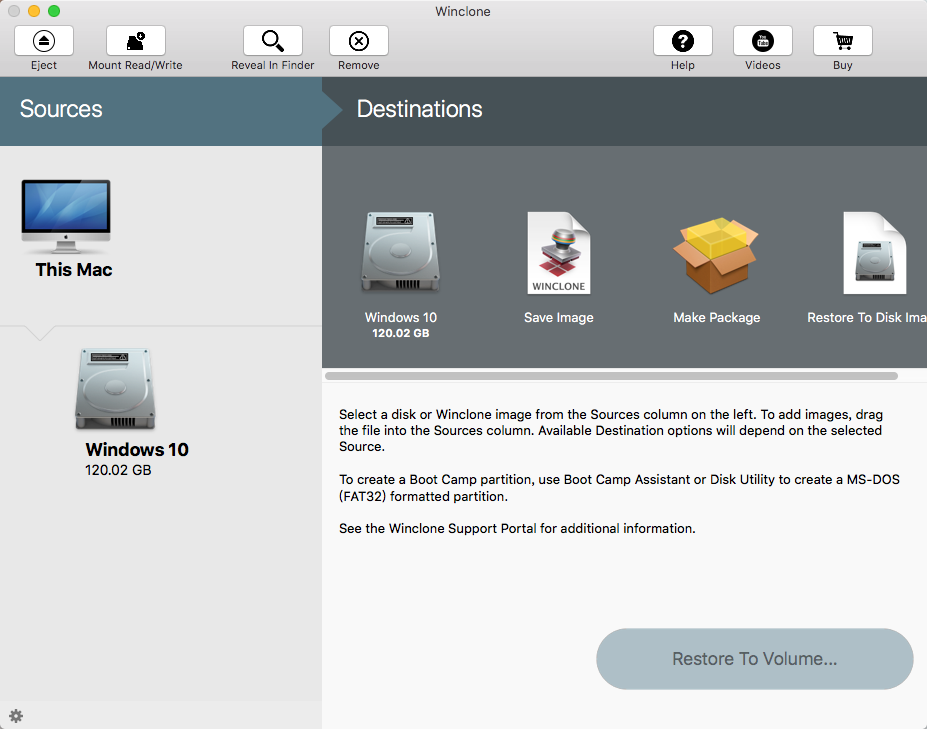The width and height of the screenshot is (927, 729).
Task: Click the Remove toolbar icon
Action: coord(358,41)
